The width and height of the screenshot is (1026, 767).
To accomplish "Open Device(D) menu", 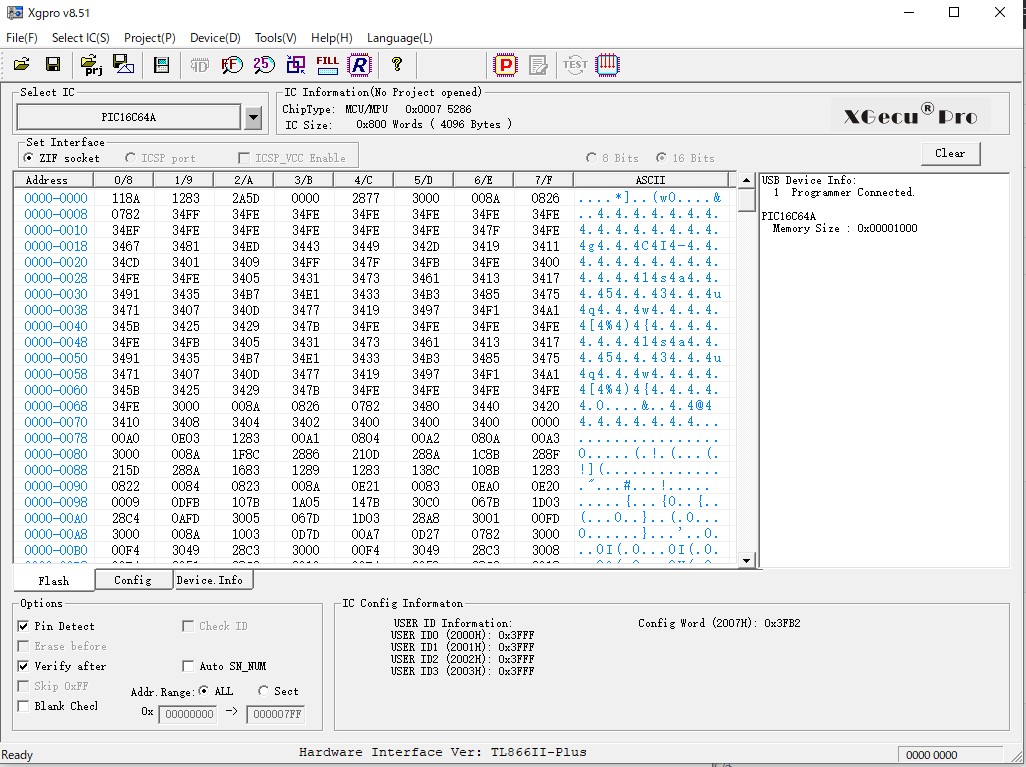I will coord(215,38).
